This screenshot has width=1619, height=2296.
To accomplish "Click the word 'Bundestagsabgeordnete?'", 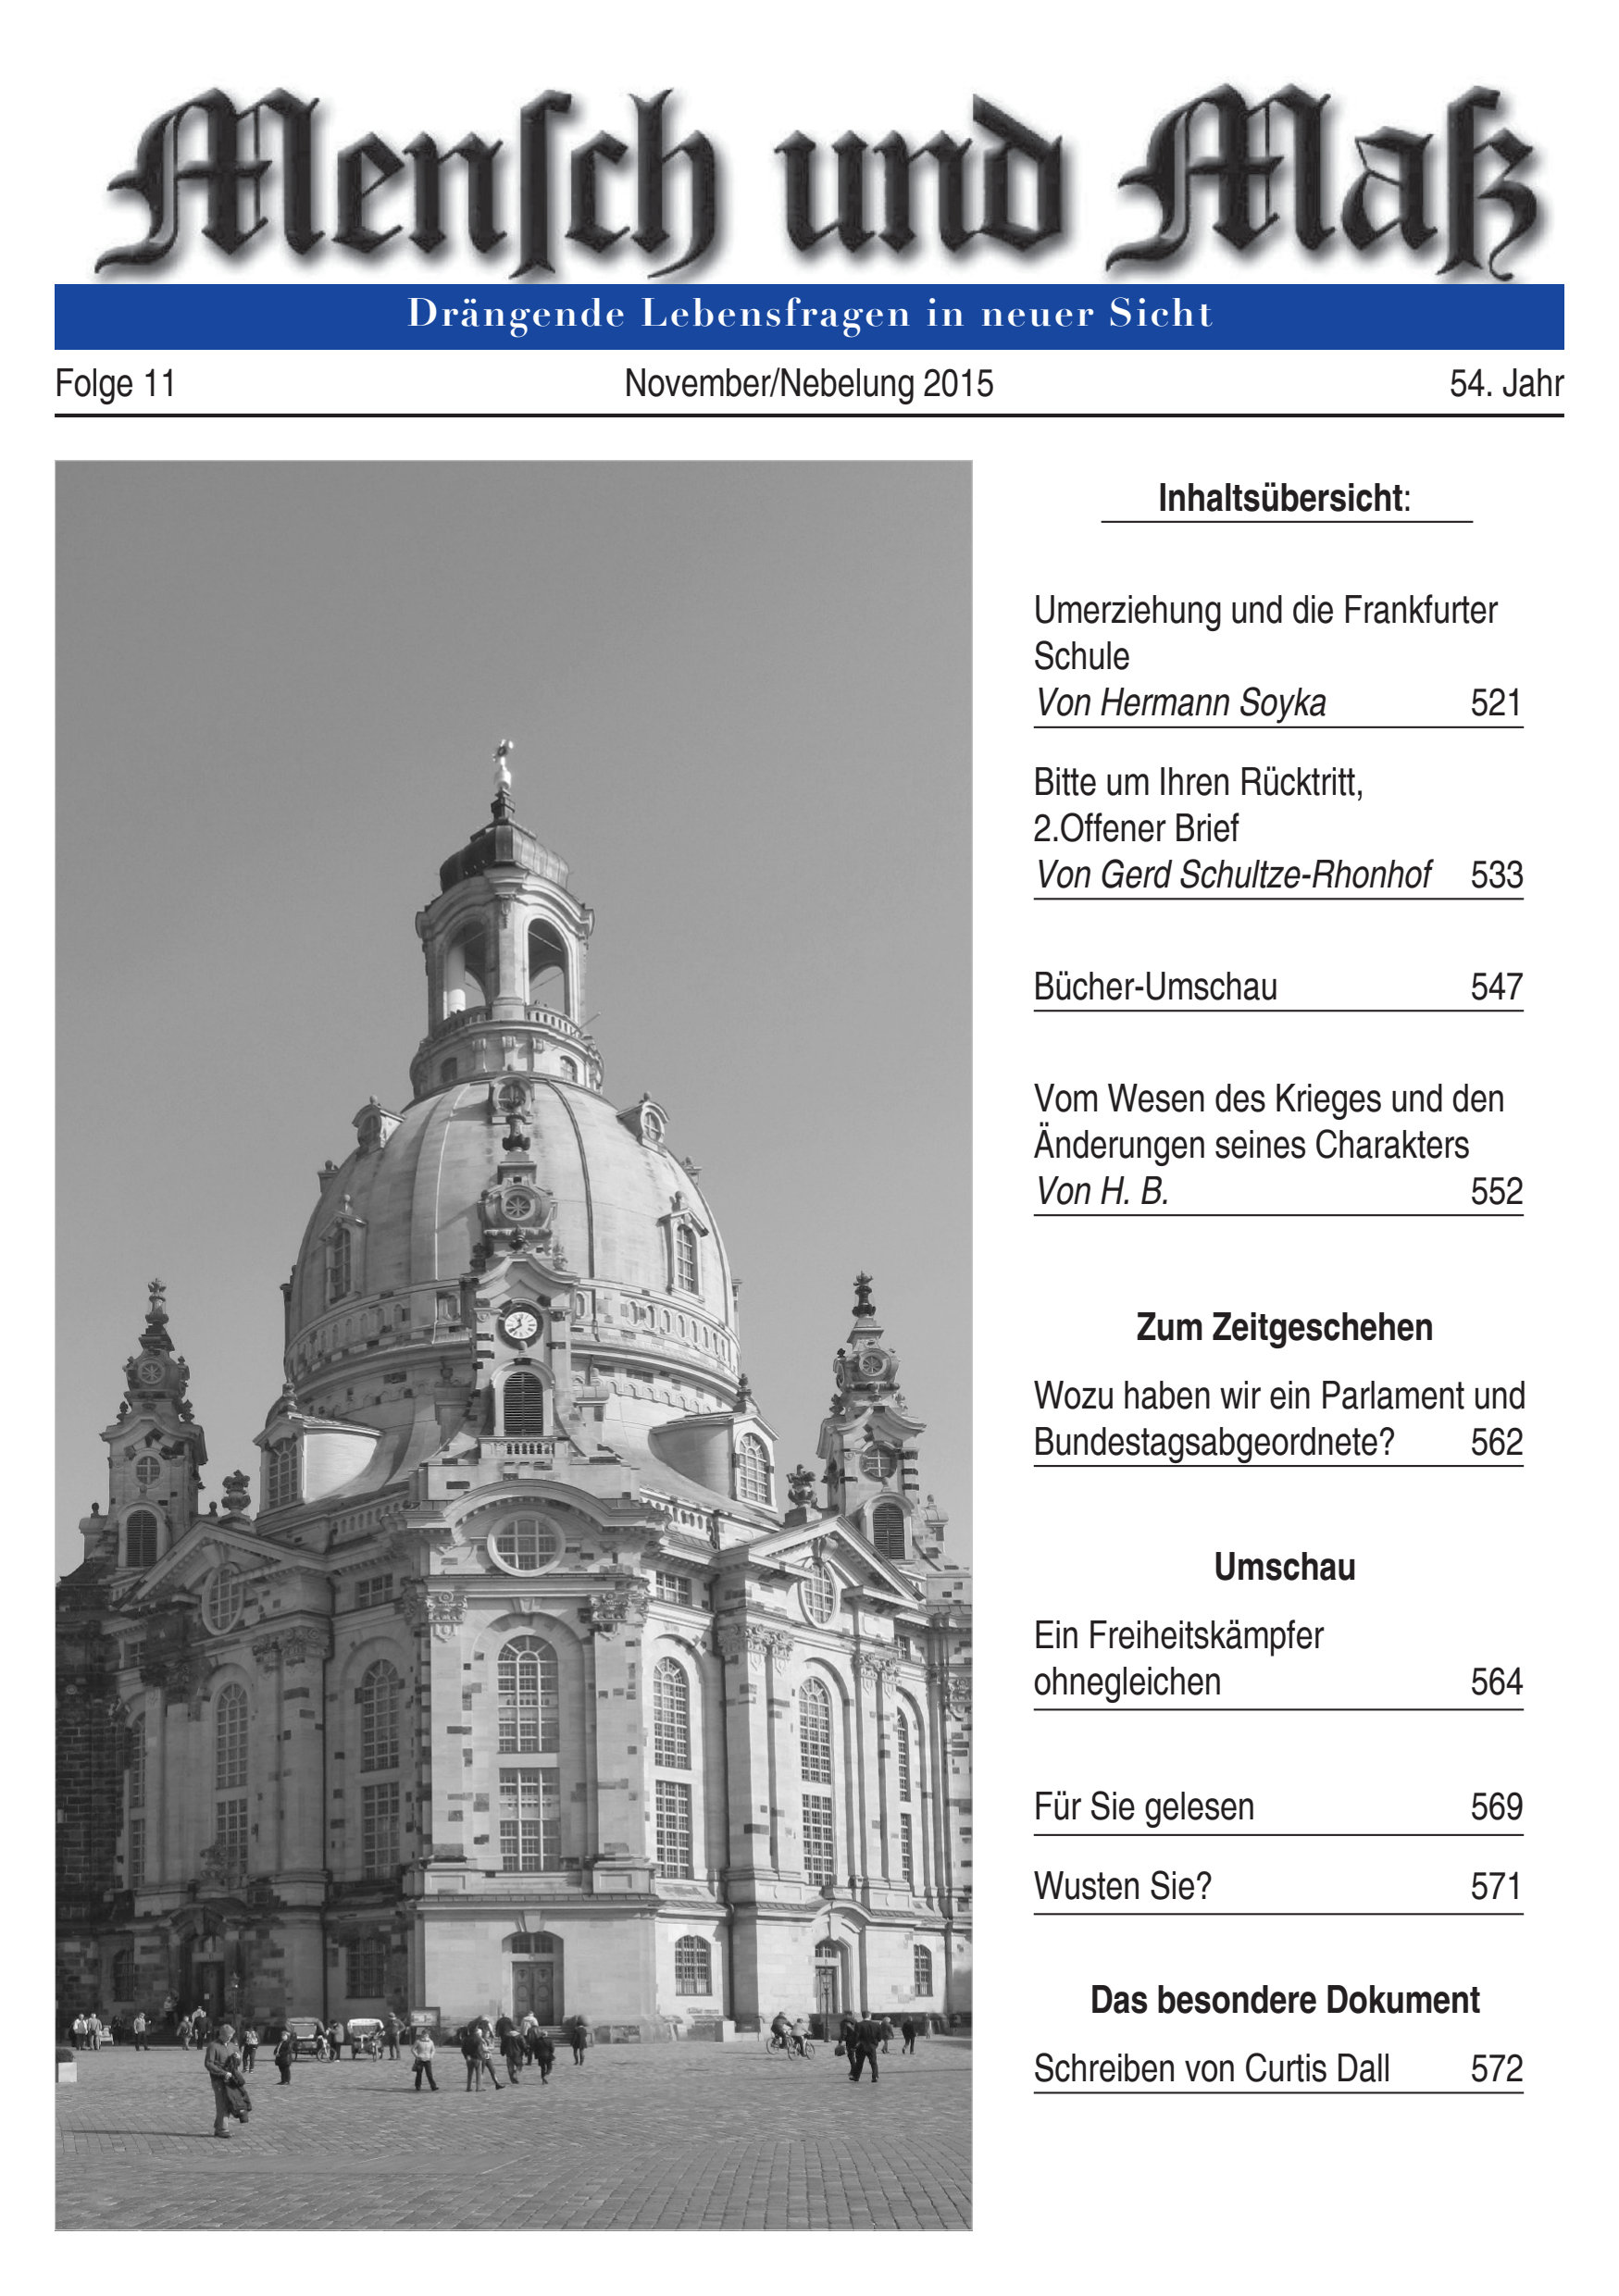I will coord(1213,1443).
